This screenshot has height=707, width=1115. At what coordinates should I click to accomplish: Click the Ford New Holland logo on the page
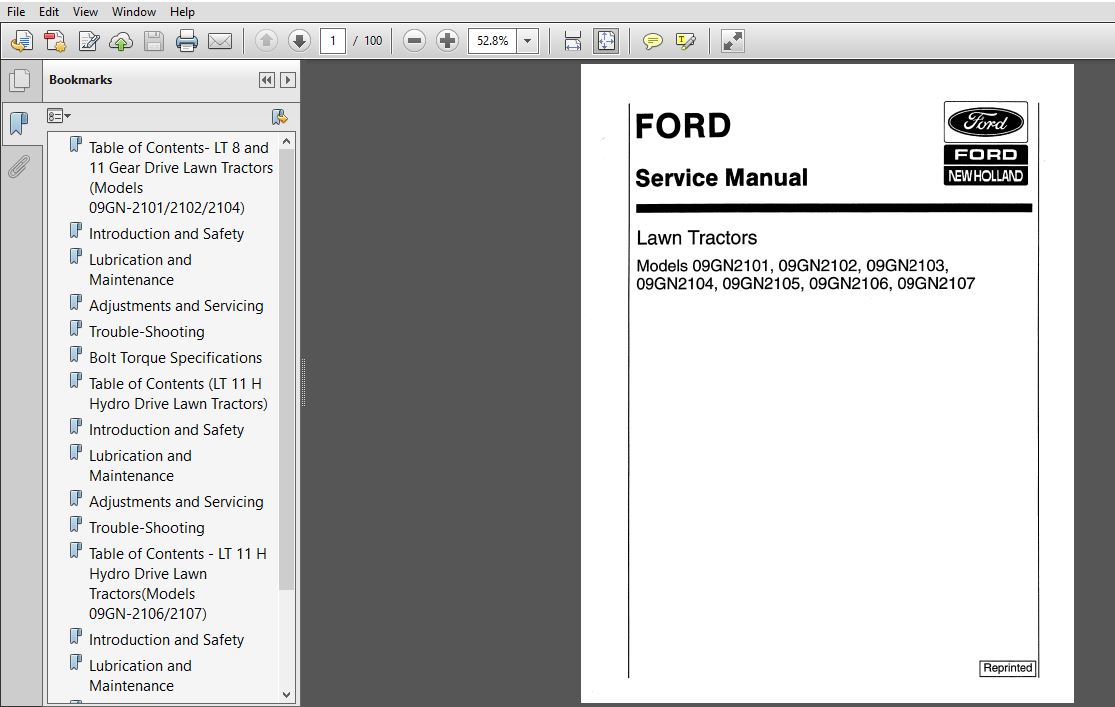[986, 144]
